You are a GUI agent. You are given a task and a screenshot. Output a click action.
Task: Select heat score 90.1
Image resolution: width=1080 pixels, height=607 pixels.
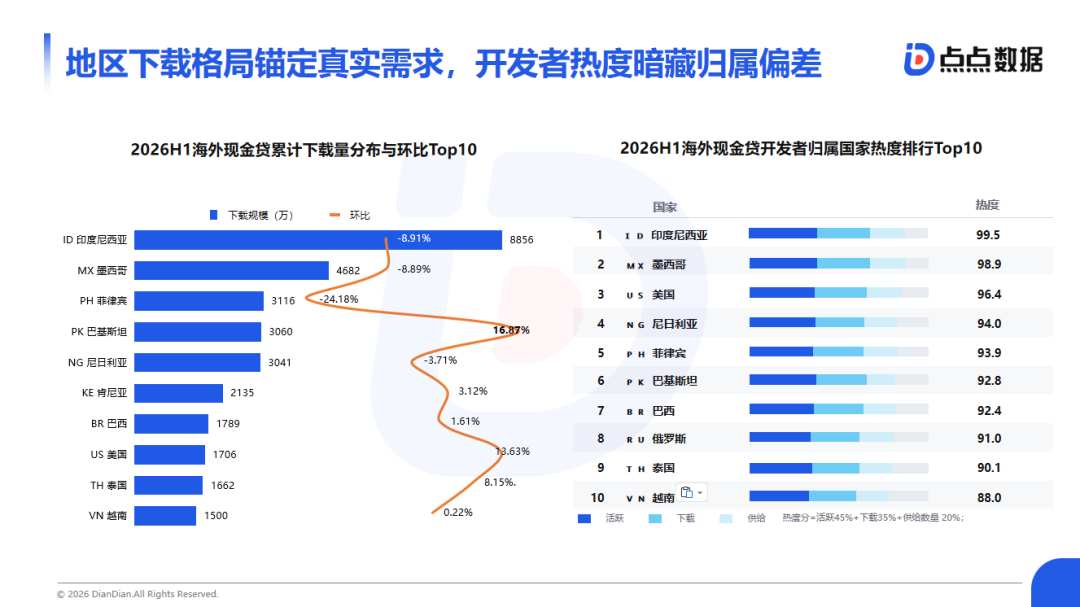[988, 468]
